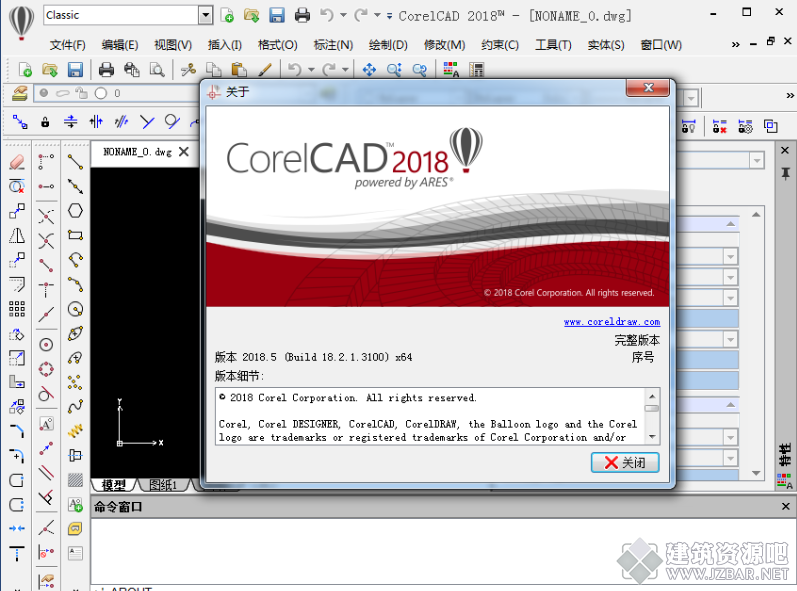797x591 pixels.
Task: Click inside the command window input area
Action: pyautogui.click(x=442, y=550)
